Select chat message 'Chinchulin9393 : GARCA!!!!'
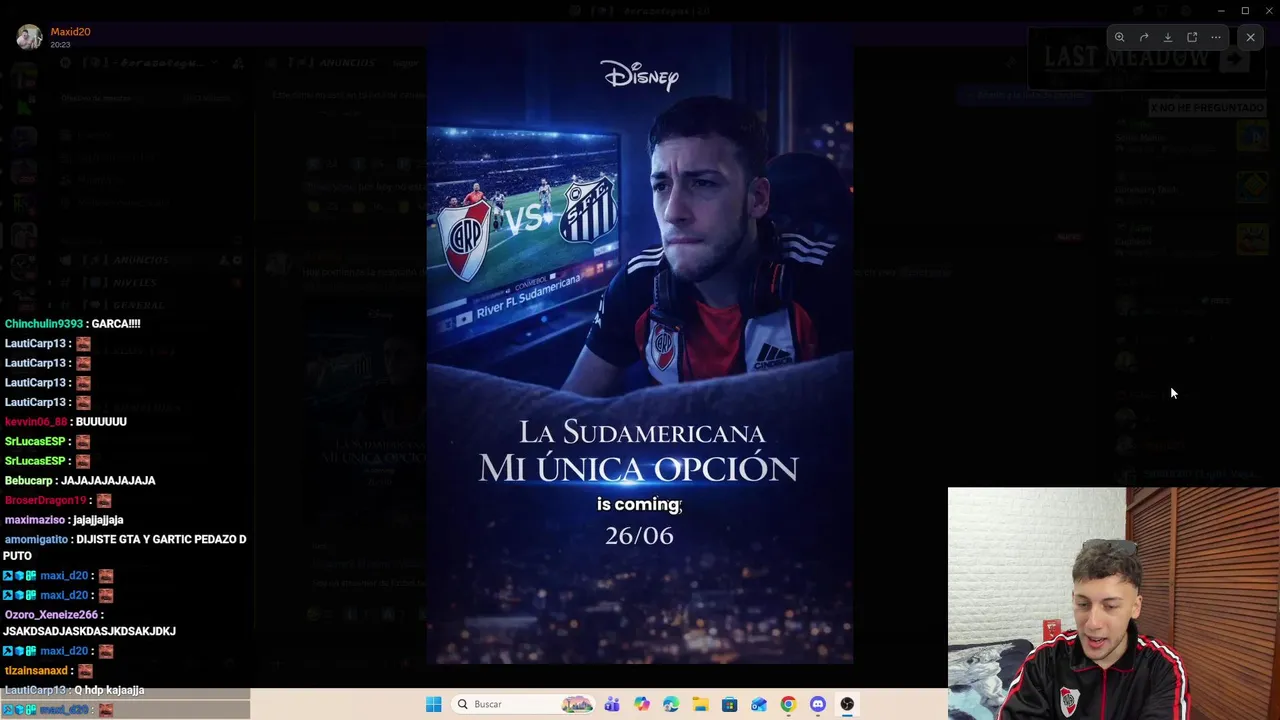This screenshot has height=720, width=1280. [x=73, y=324]
